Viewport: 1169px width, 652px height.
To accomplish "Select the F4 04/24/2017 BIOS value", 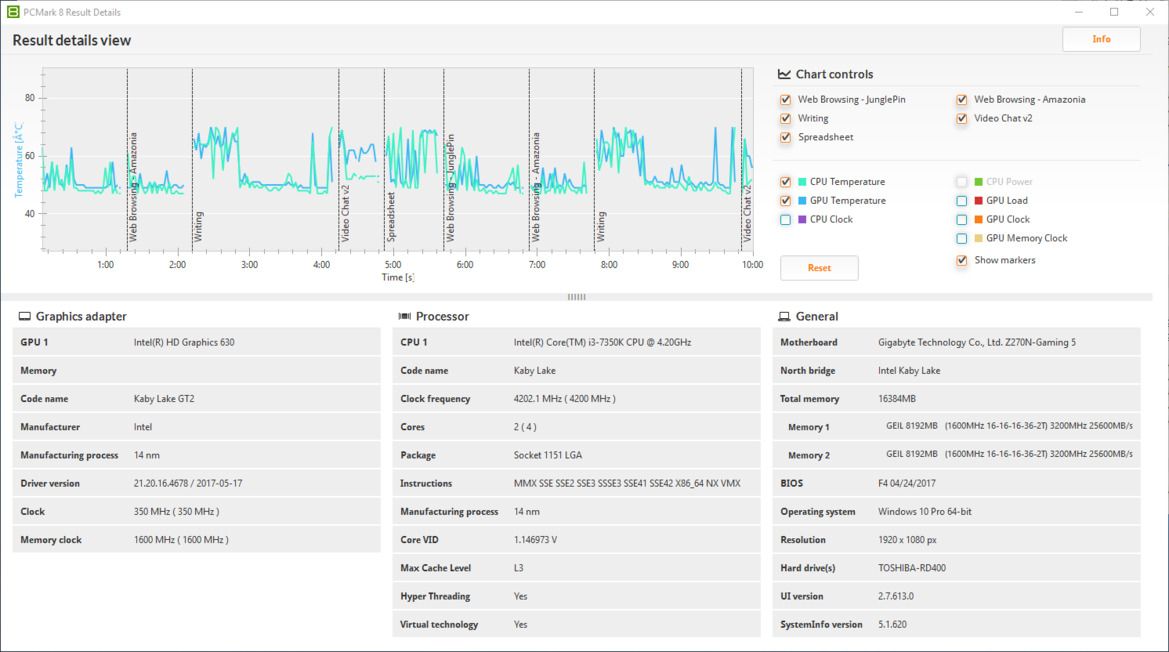I will (907, 484).
